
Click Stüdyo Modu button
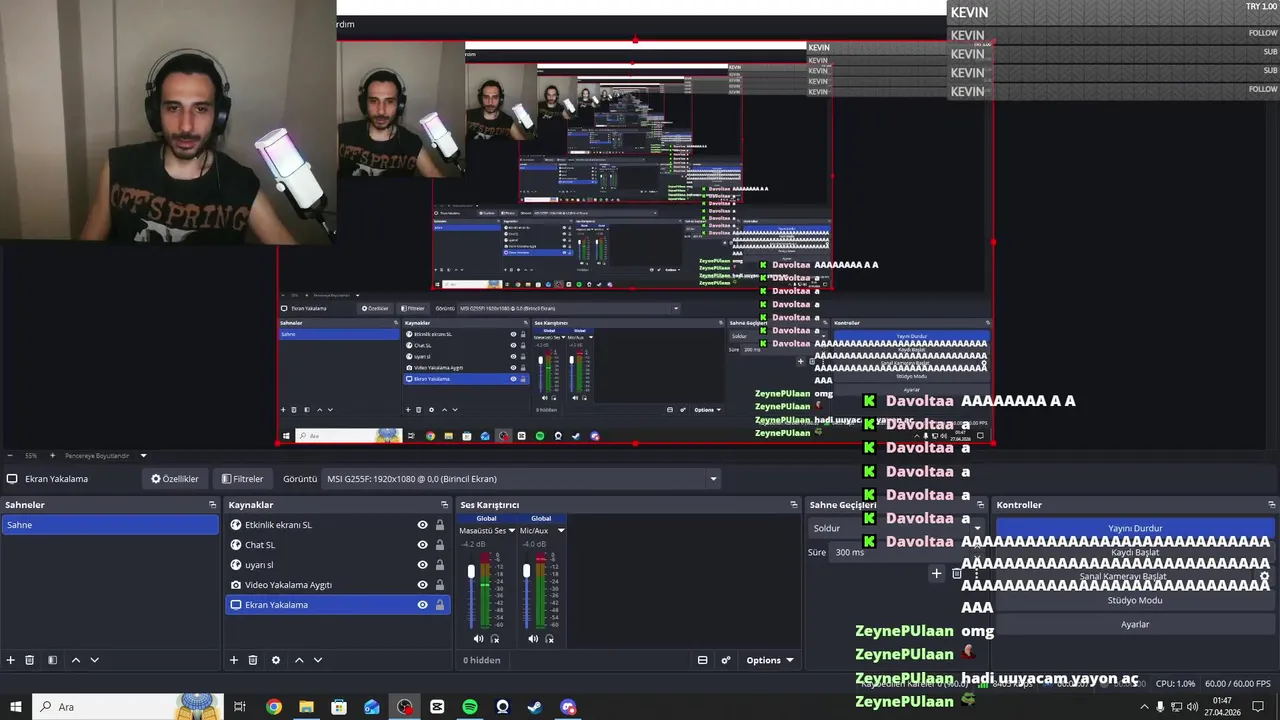pos(1135,600)
